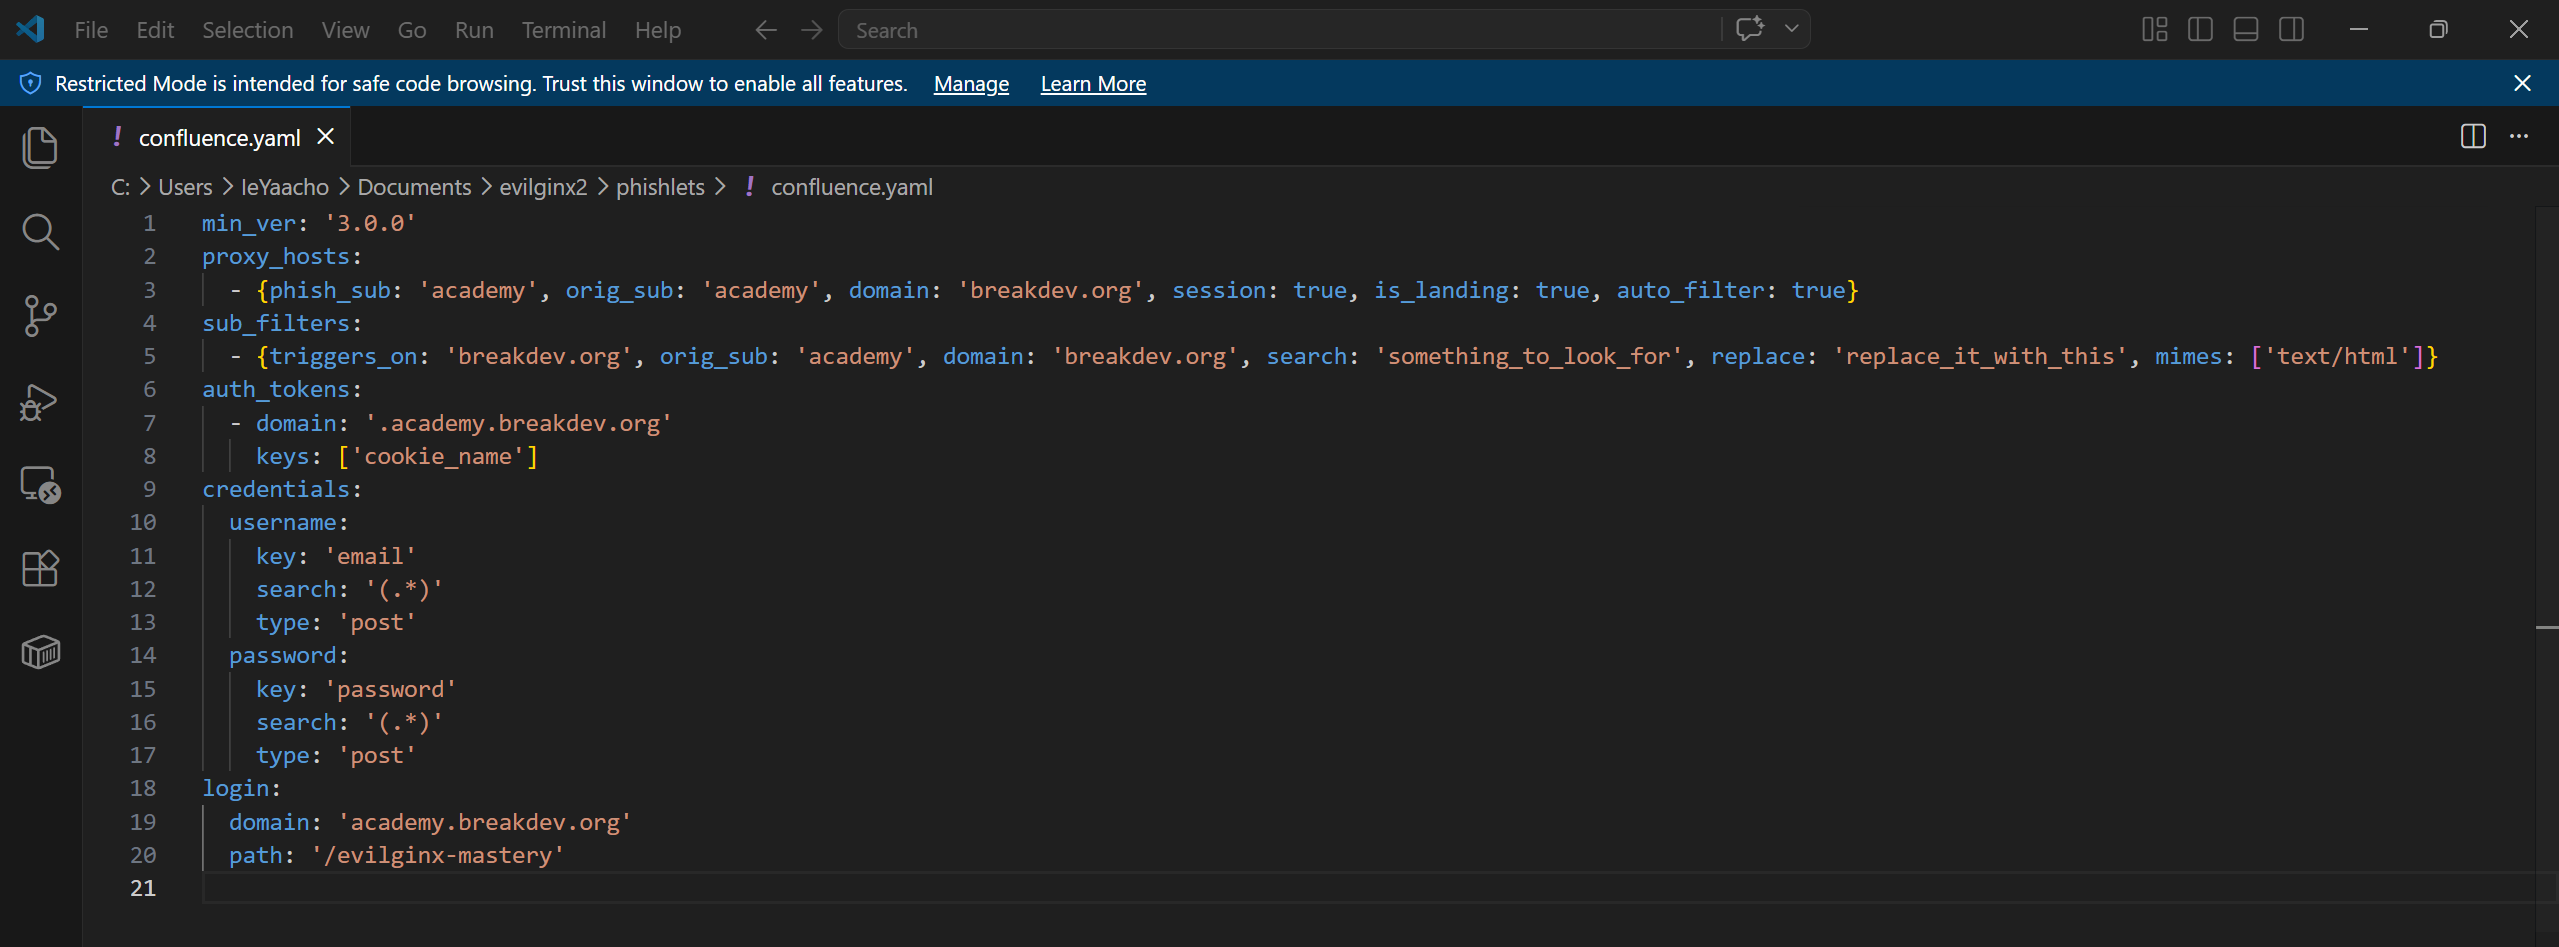Open the Chat icon in title bar

1750,29
